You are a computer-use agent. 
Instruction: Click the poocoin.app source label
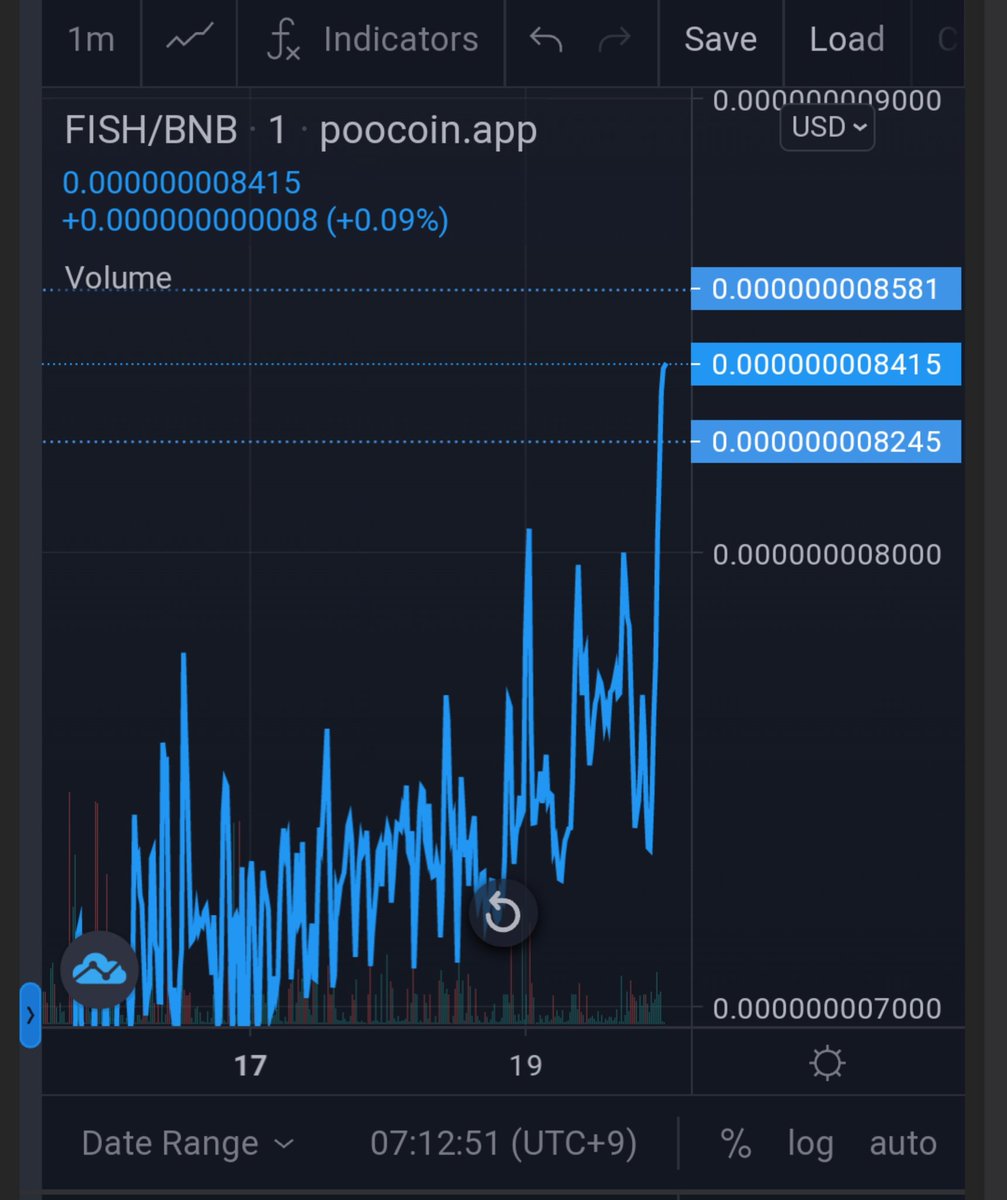coord(428,131)
